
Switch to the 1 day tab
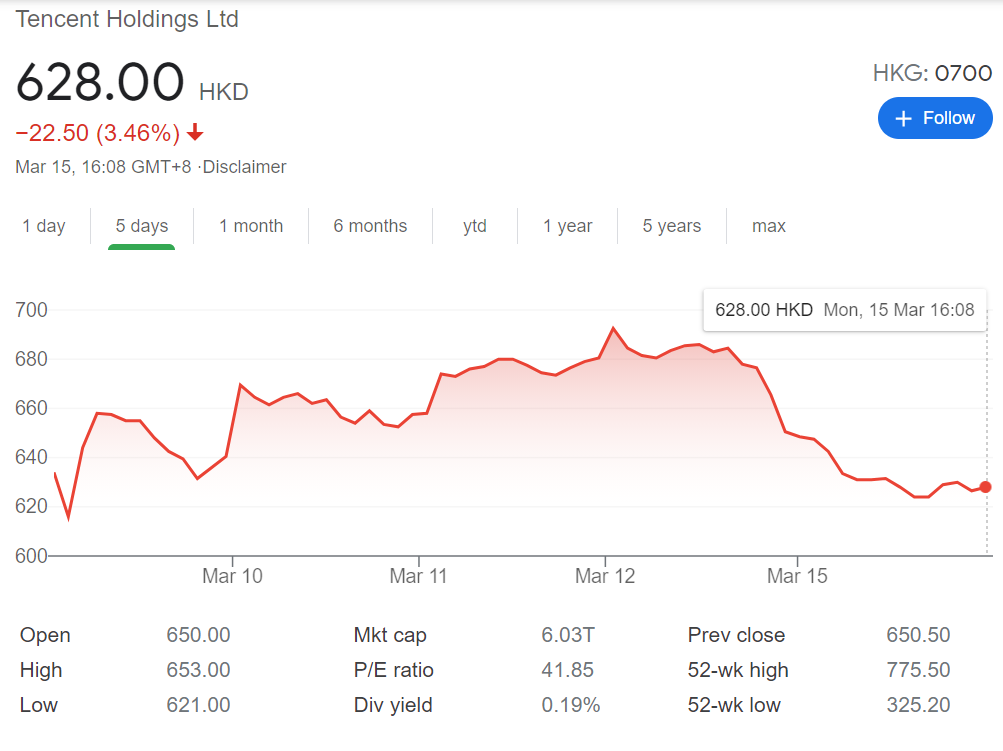click(x=44, y=226)
